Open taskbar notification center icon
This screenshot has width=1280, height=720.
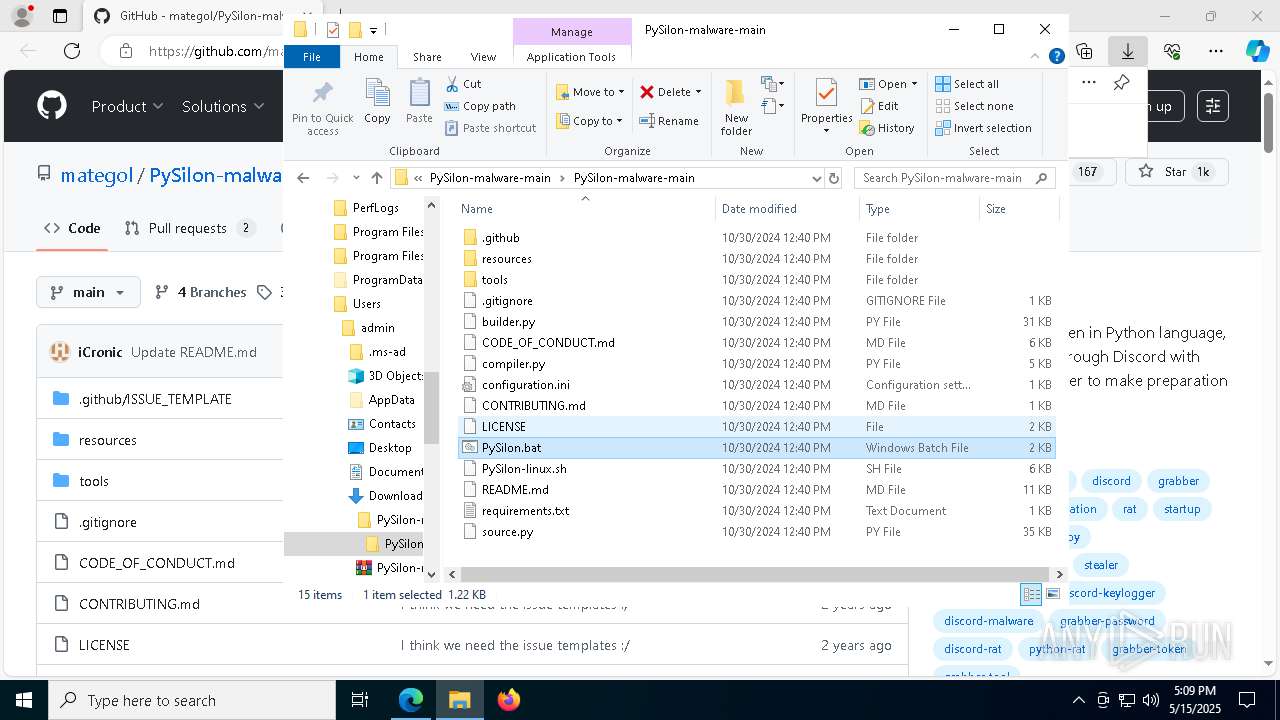tap(1247, 700)
